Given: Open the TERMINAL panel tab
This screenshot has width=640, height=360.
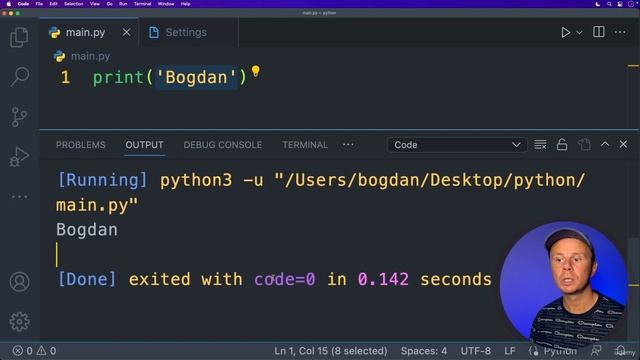Looking at the screenshot, I should click(305, 145).
